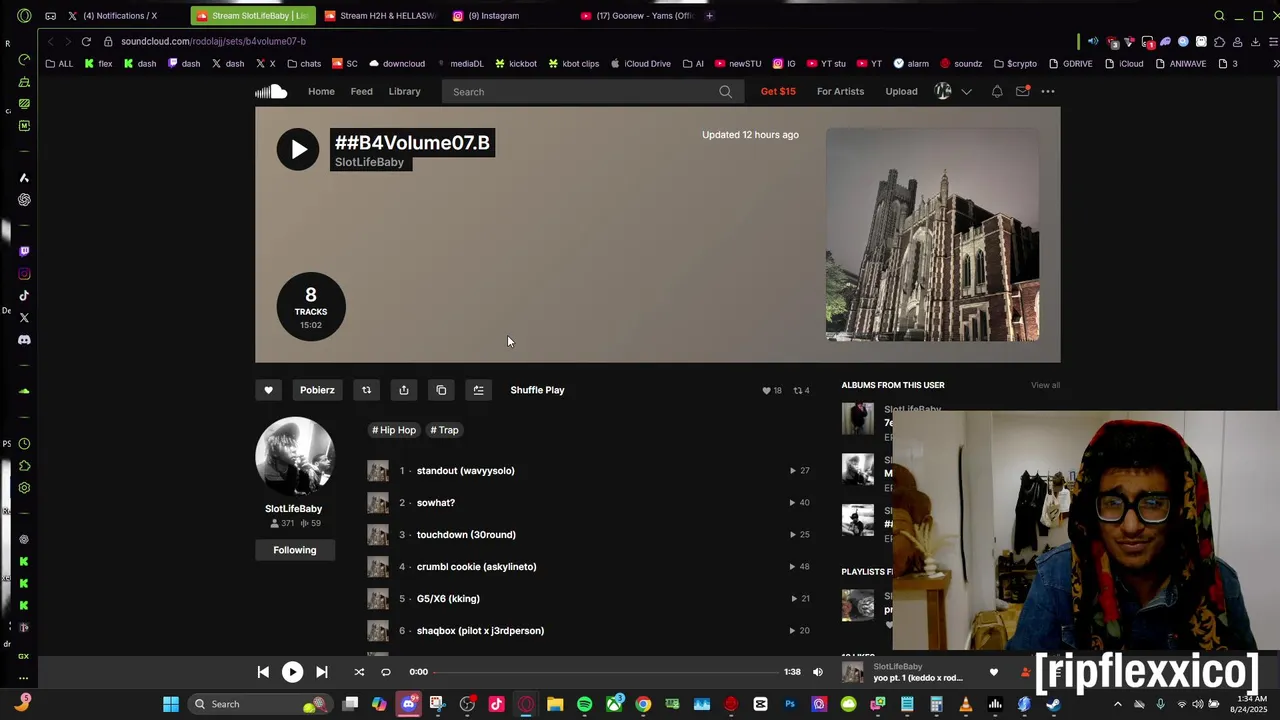
Task: Play track 4 crumbl cookie (askylineto)
Action: click(476, 567)
